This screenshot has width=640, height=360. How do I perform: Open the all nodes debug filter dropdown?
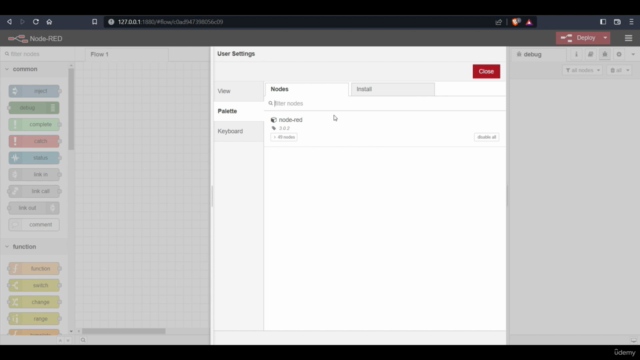coord(582,70)
